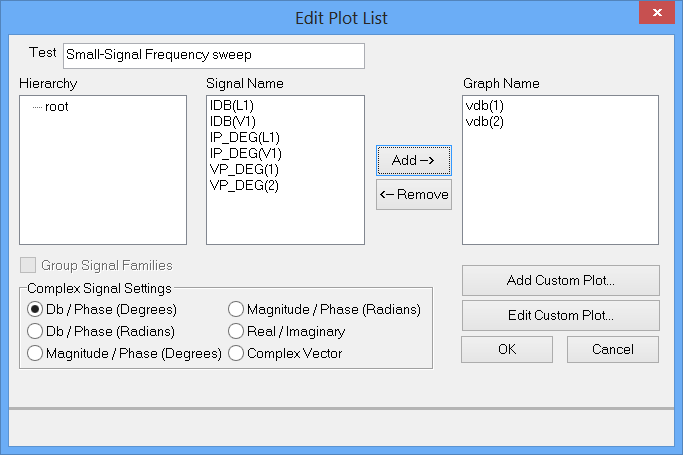This screenshot has width=683, height=455.
Task: Select vdb(1) in Graph Name list
Action: (482, 105)
